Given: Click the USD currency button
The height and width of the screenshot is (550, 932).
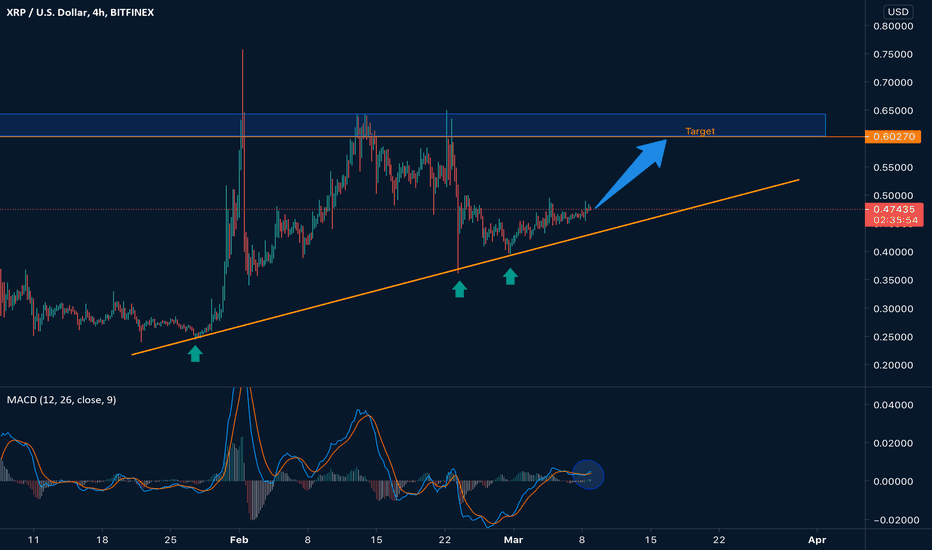Looking at the screenshot, I should (x=898, y=12).
